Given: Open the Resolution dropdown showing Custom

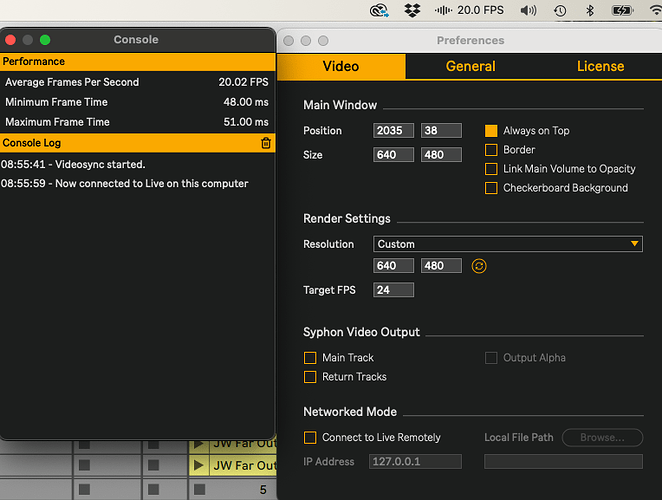Looking at the screenshot, I should pos(508,244).
